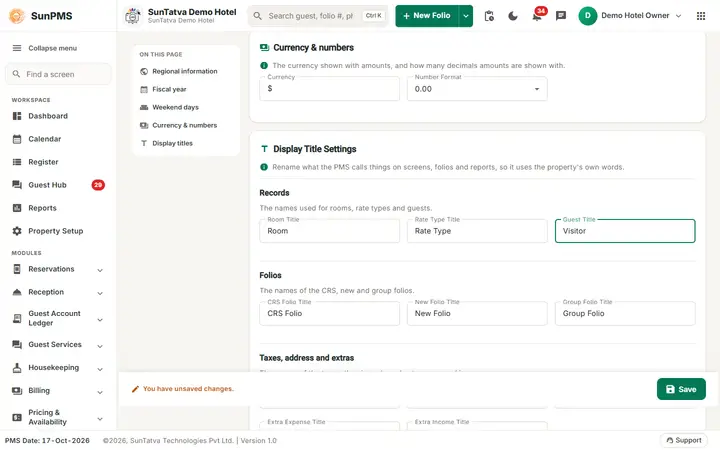Click the Housekeeping module icon
720x450 pixels.
pos(17,367)
